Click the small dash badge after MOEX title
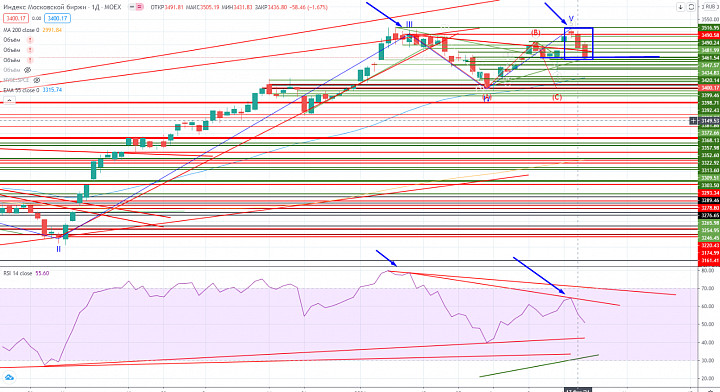Viewport: 720px width, 392px height. 132,7
